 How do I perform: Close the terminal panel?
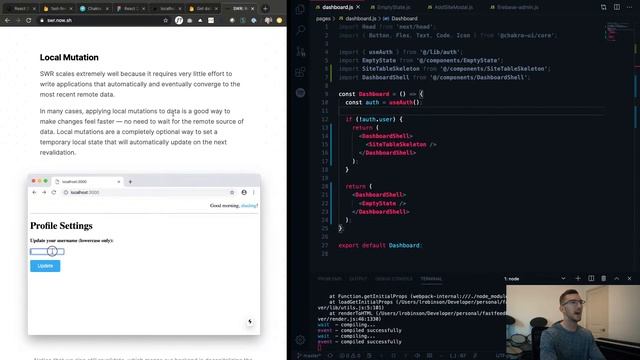[x=629, y=278]
